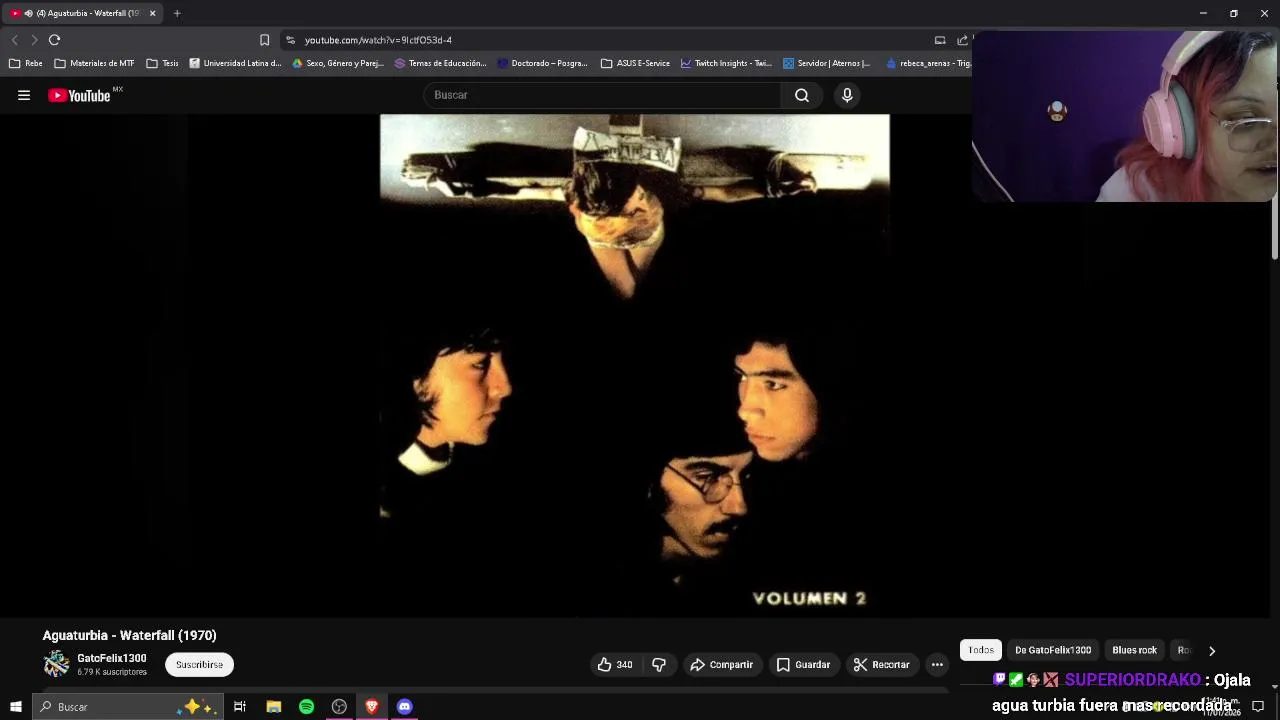The image size is (1280, 720).
Task: Open rebeca_arenas bookmark
Action: pyautogui.click(x=928, y=63)
